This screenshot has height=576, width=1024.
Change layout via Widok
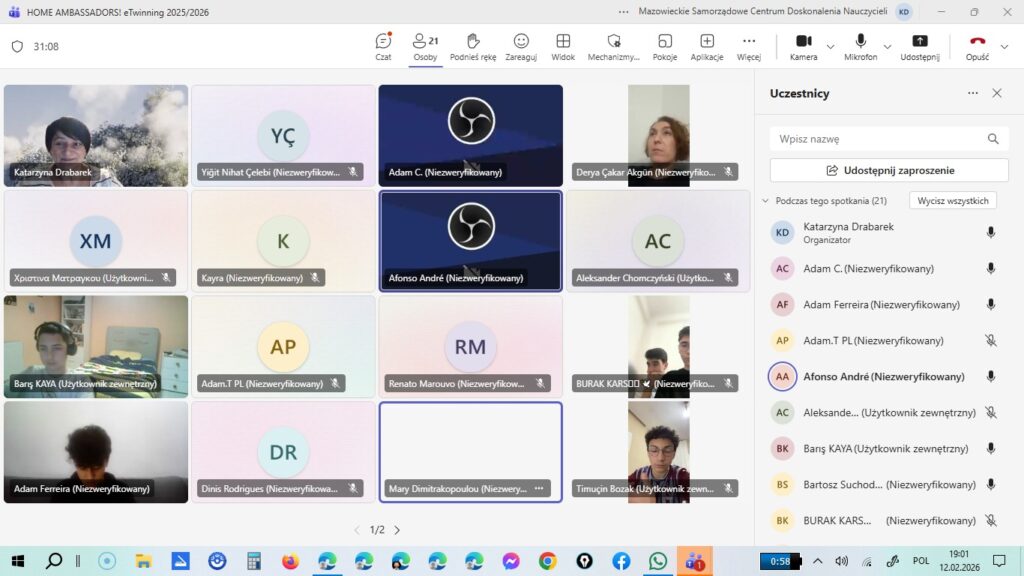pos(563,47)
